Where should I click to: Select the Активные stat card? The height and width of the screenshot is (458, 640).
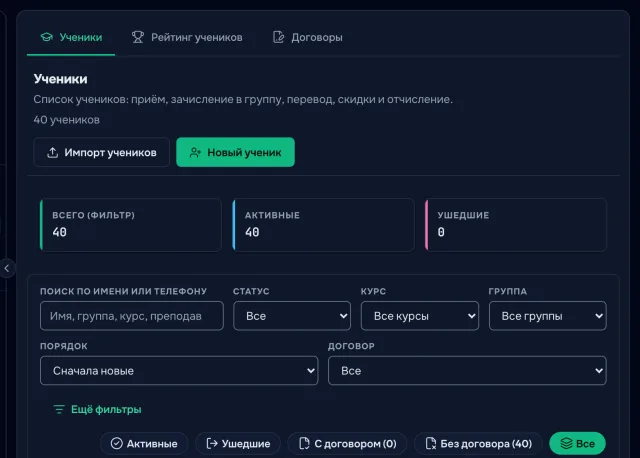[x=323, y=225]
